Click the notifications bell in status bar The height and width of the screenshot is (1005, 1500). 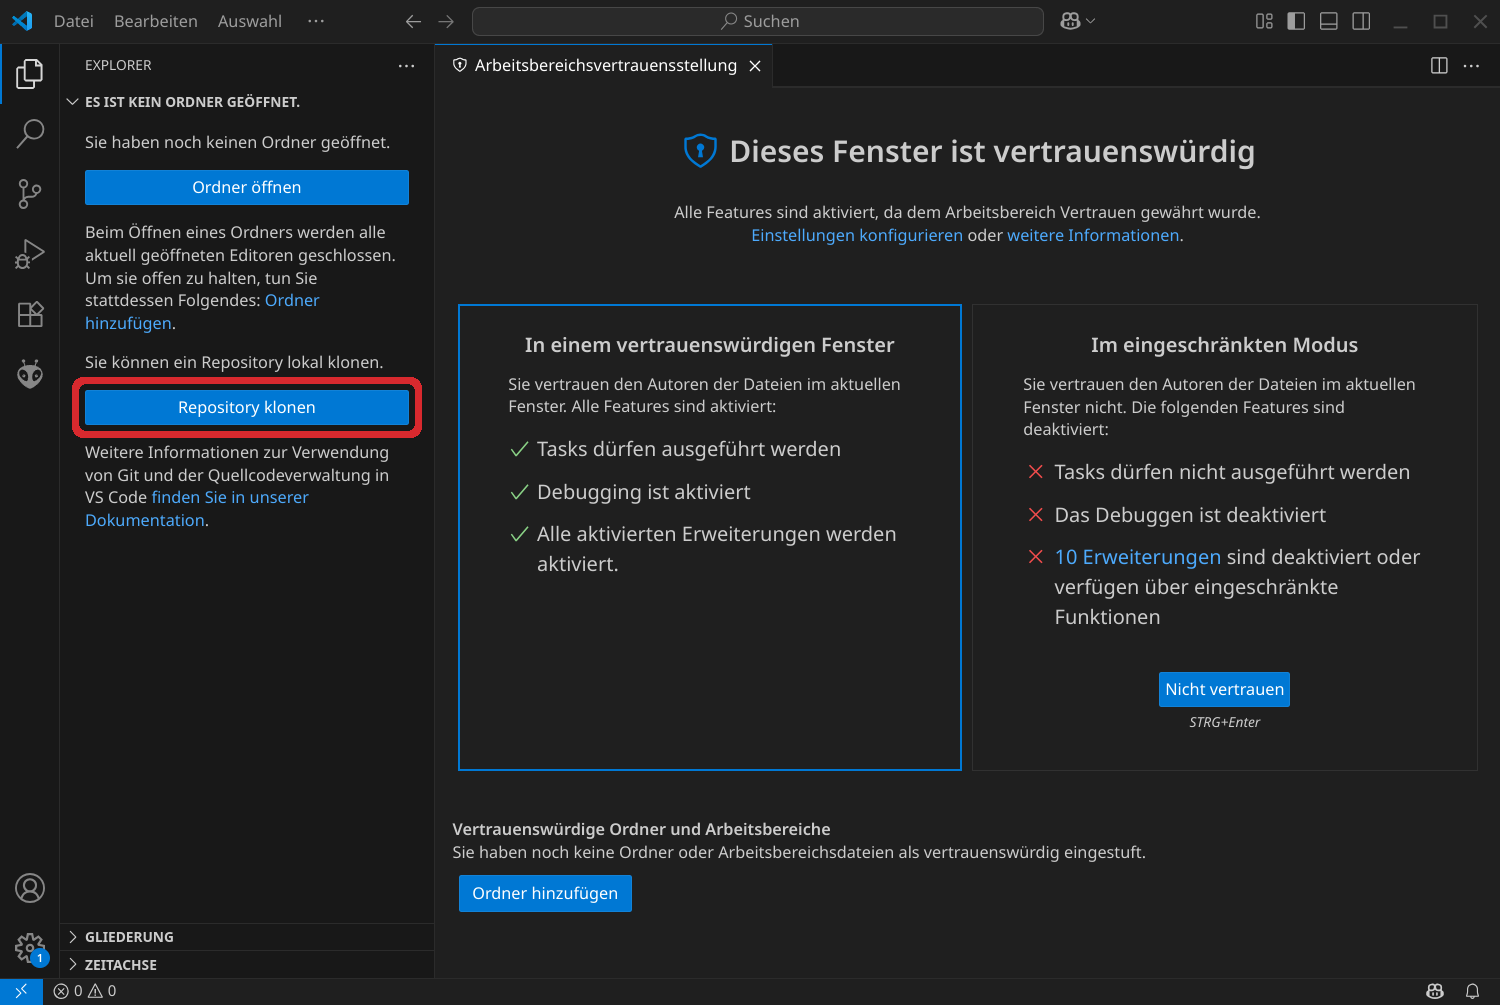1472,991
